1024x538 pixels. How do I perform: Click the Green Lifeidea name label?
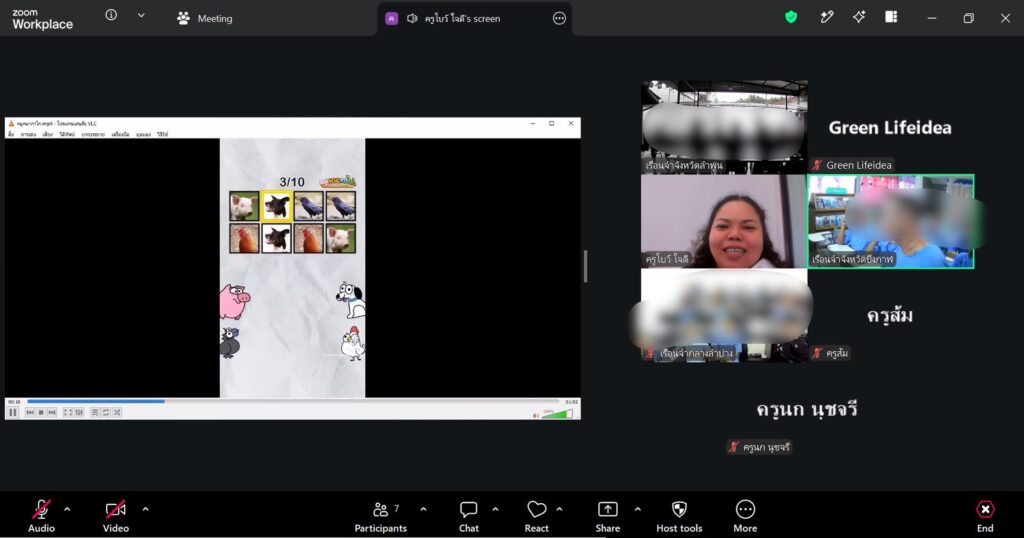coord(852,165)
